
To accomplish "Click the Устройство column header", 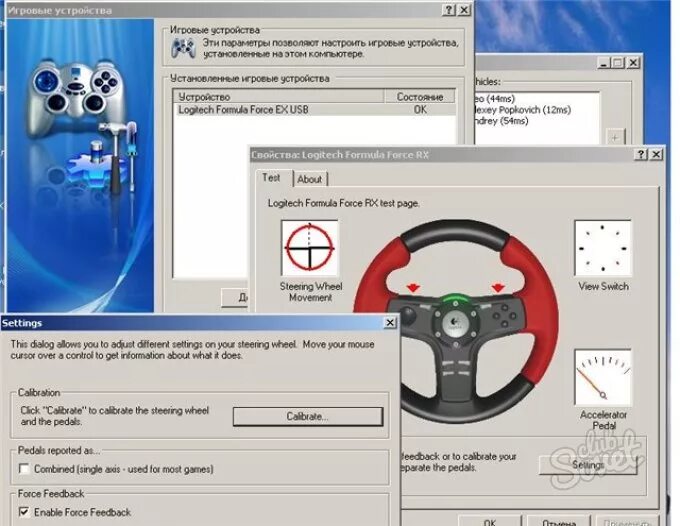I will [x=278, y=97].
